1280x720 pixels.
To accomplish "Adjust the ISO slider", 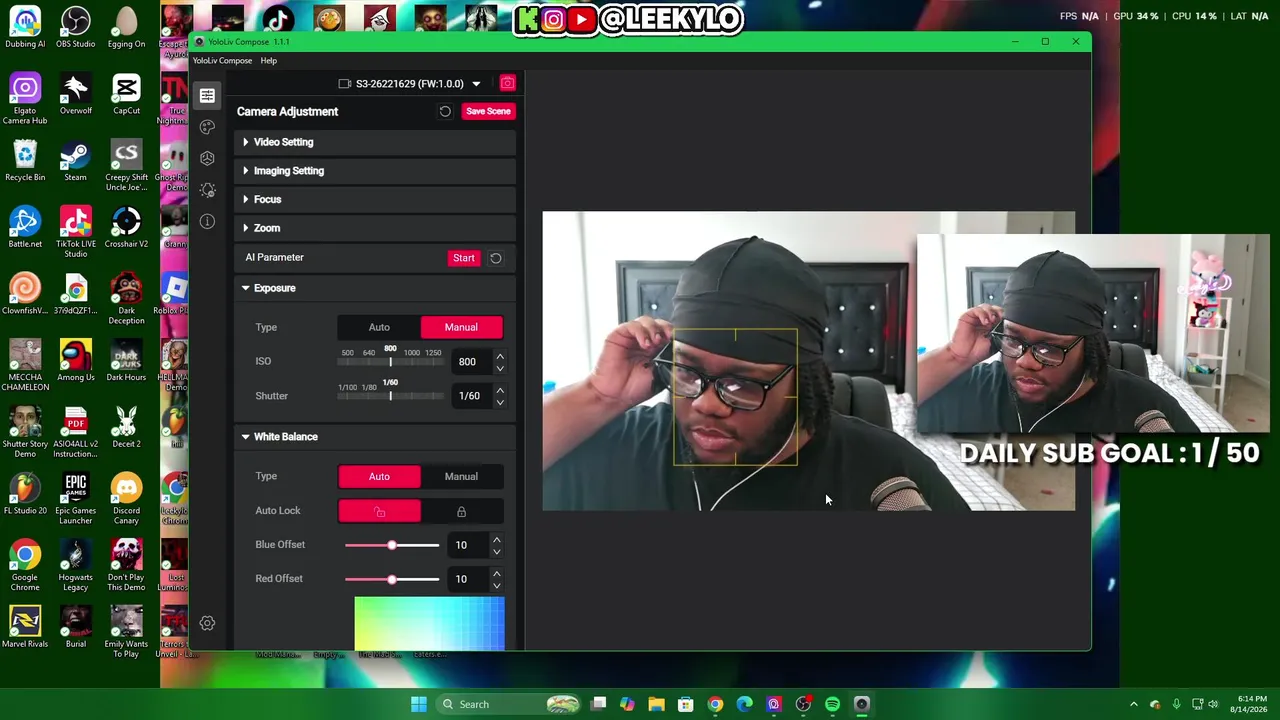I will pos(391,361).
